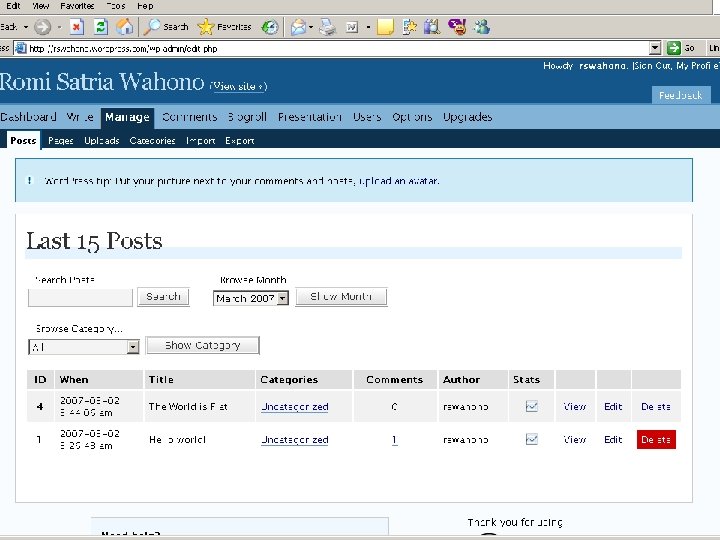Click the Home icon in toolbar
This screenshot has width=720, height=540.
(x=124, y=27)
